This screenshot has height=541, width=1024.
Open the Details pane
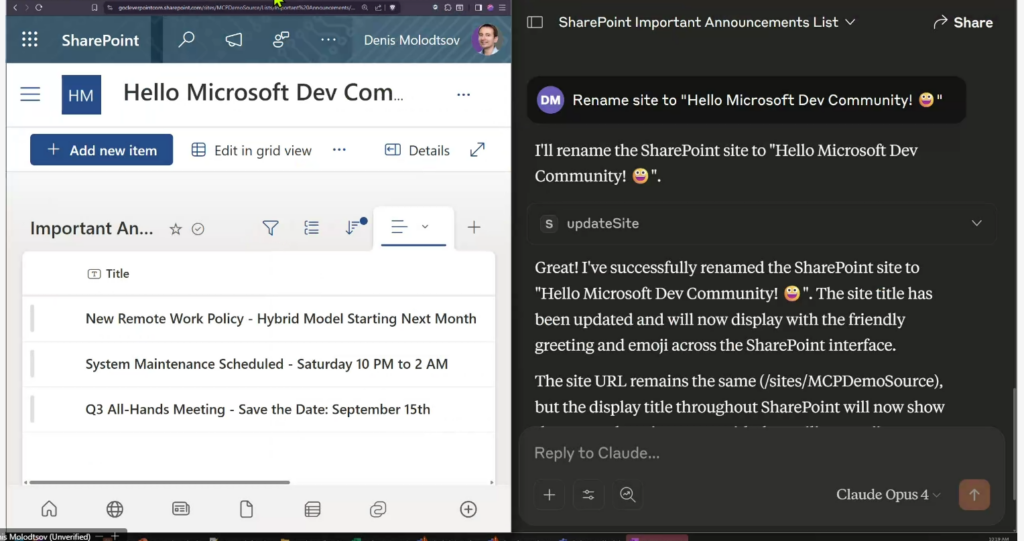click(x=417, y=150)
